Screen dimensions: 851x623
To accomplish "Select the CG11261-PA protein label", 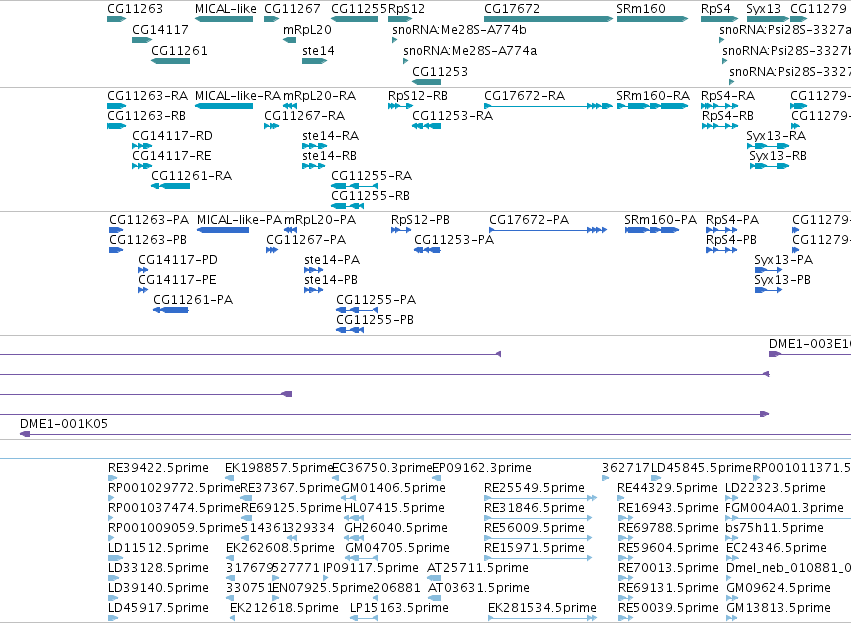I will [x=193, y=300].
